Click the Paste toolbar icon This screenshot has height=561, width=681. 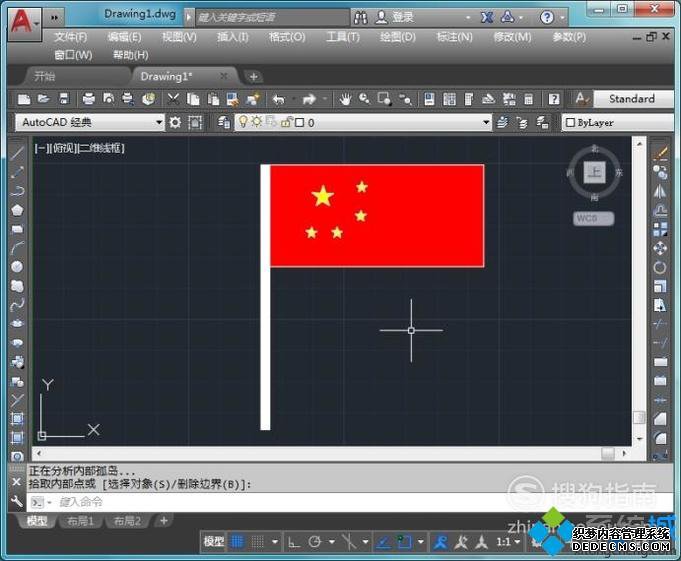(x=213, y=99)
